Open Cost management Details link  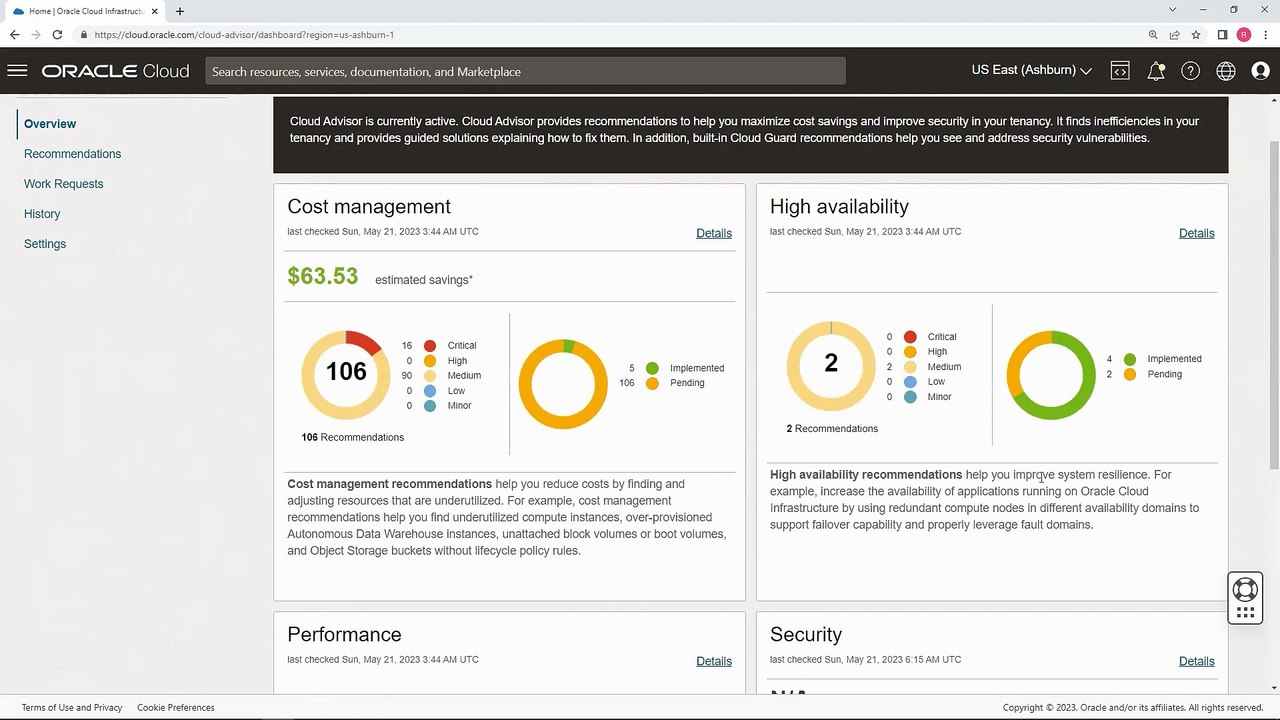(714, 233)
